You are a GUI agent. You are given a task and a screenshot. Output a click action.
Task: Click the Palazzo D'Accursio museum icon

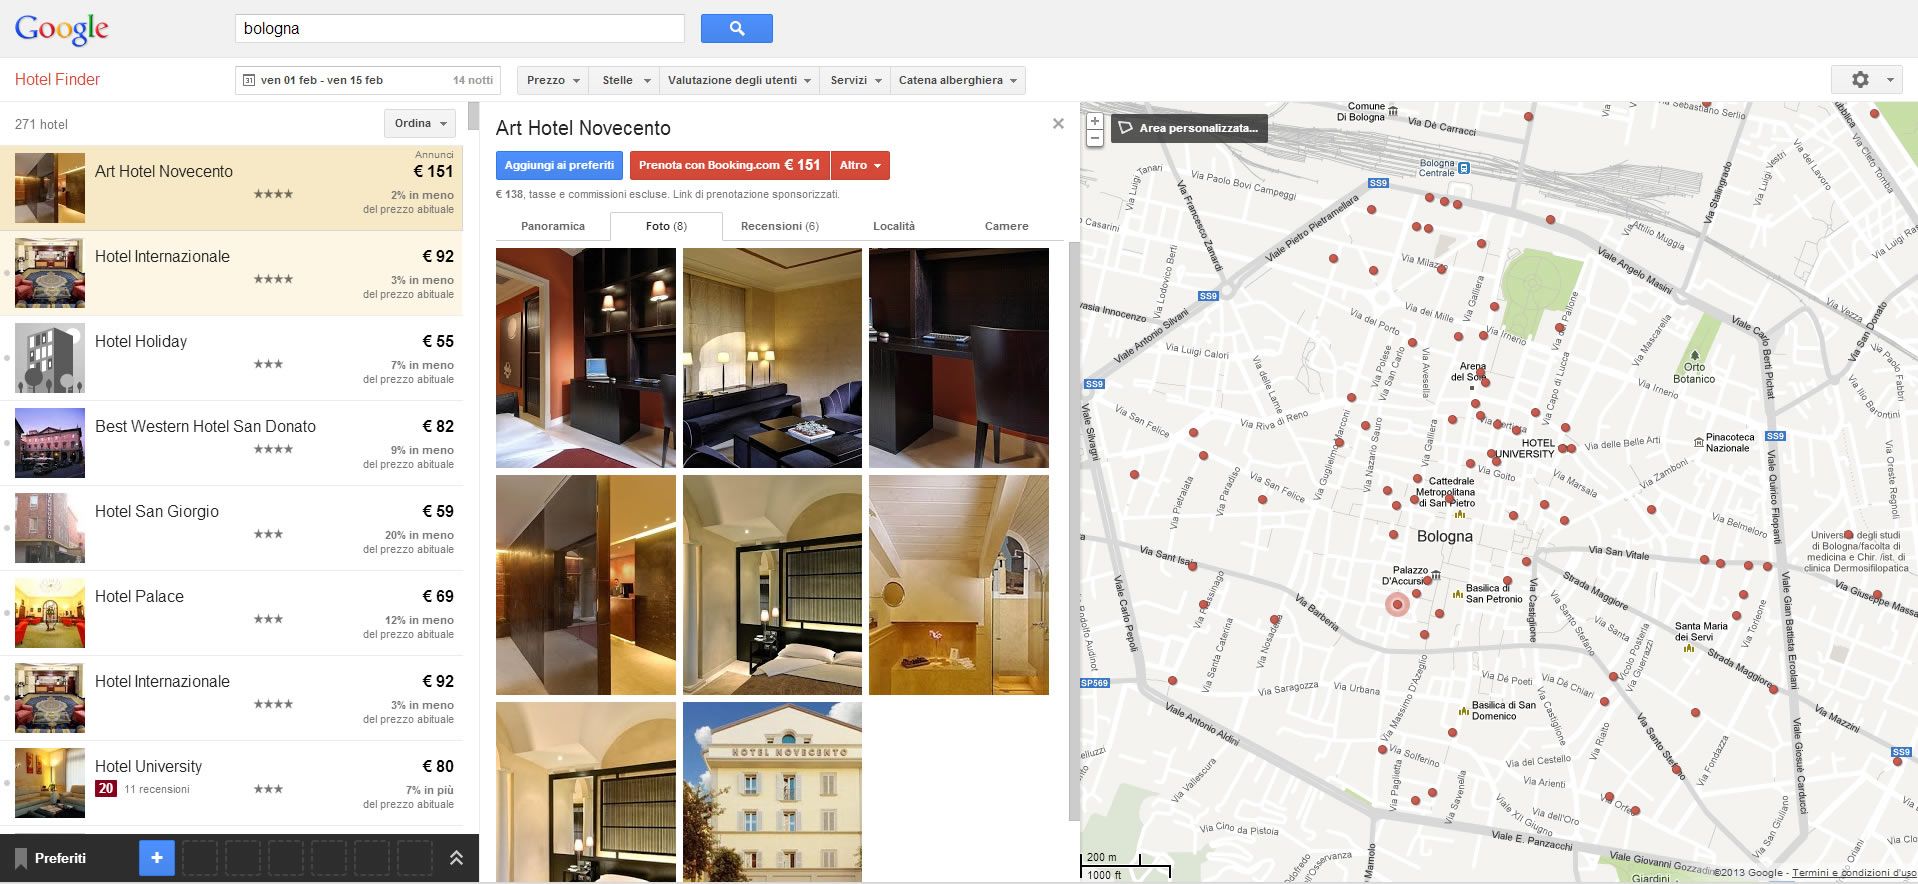1436,575
